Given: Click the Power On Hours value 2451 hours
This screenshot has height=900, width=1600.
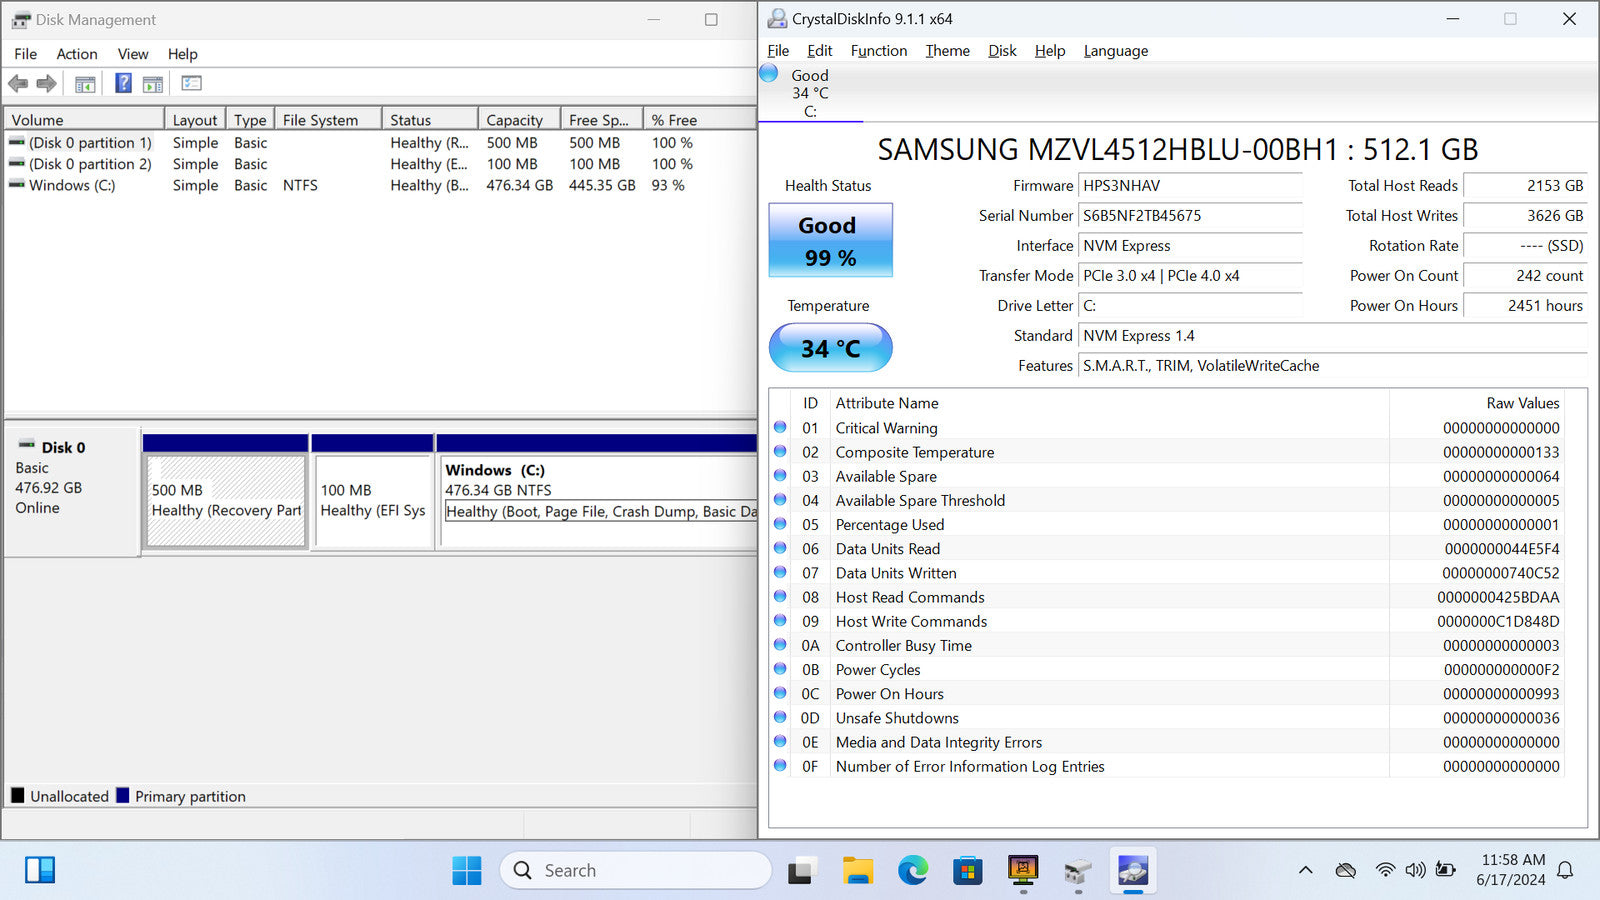Looking at the screenshot, I should 1525,306.
